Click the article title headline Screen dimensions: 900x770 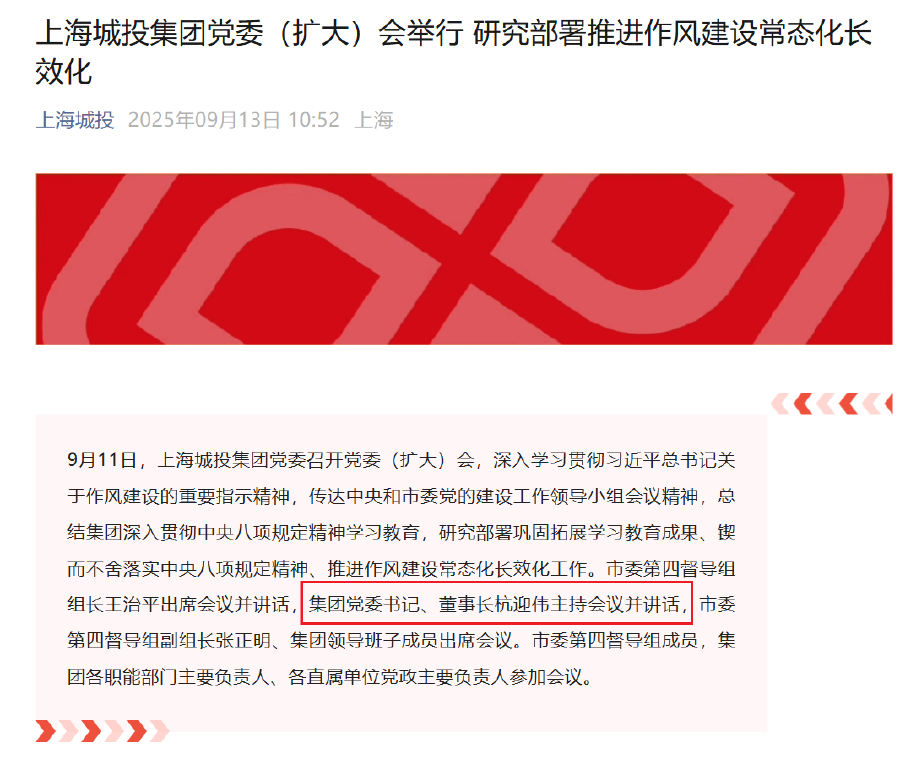point(453,52)
